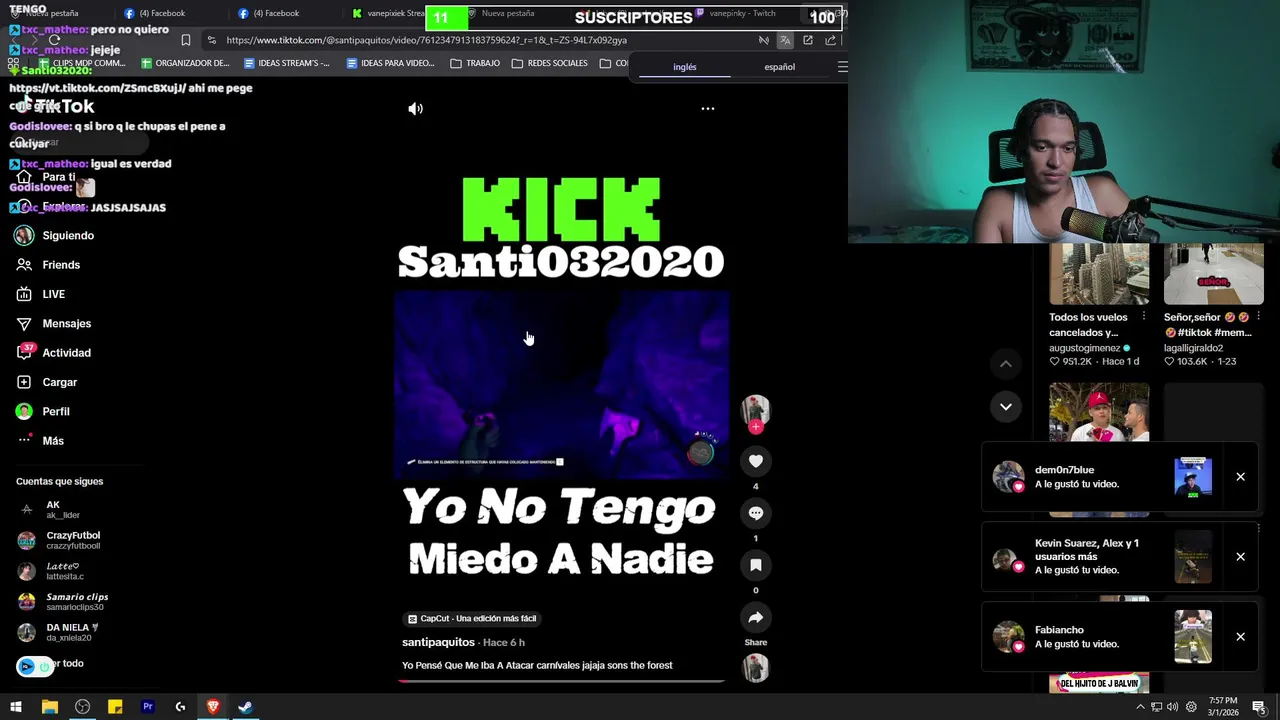This screenshot has width=1280, height=720.
Task: Open IDEAS PARA VIDEO... bookmark
Action: (x=390, y=63)
